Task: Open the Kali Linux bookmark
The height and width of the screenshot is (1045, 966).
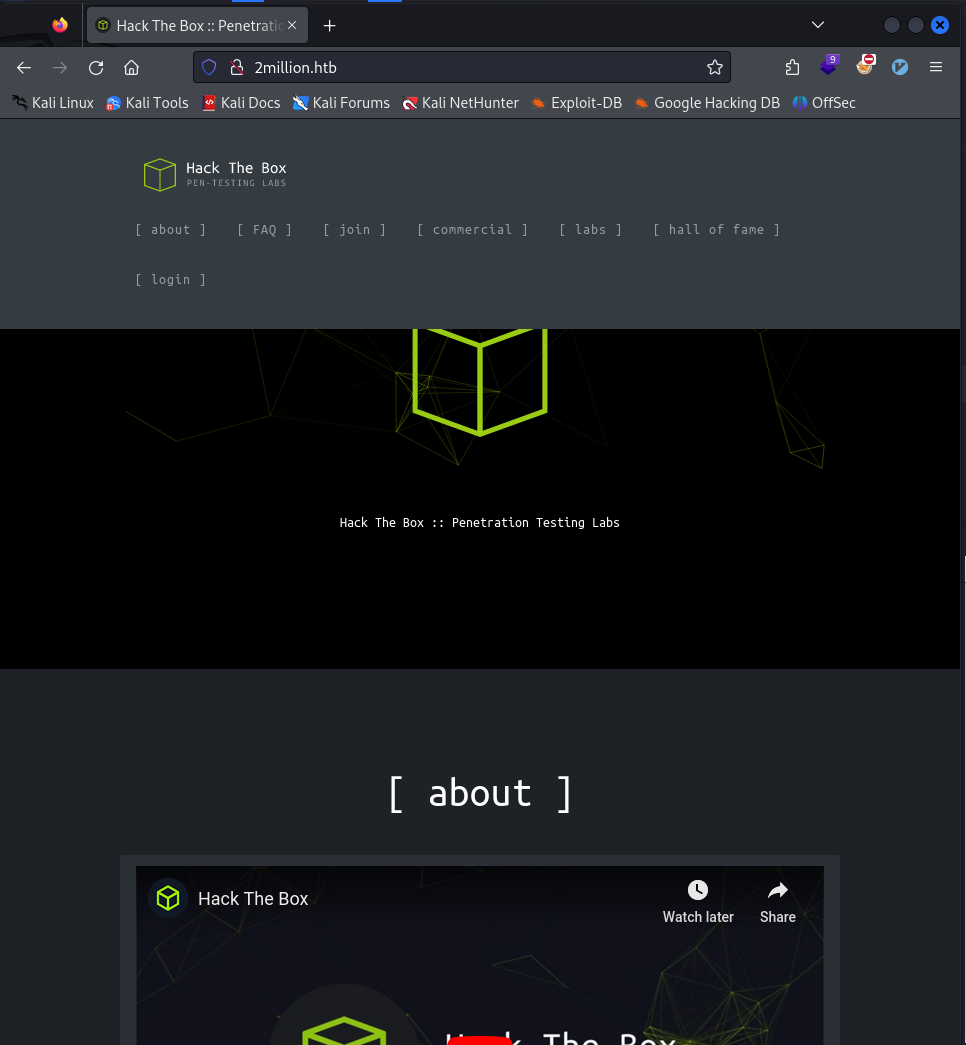Action: pyautogui.click(x=53, y=103)
